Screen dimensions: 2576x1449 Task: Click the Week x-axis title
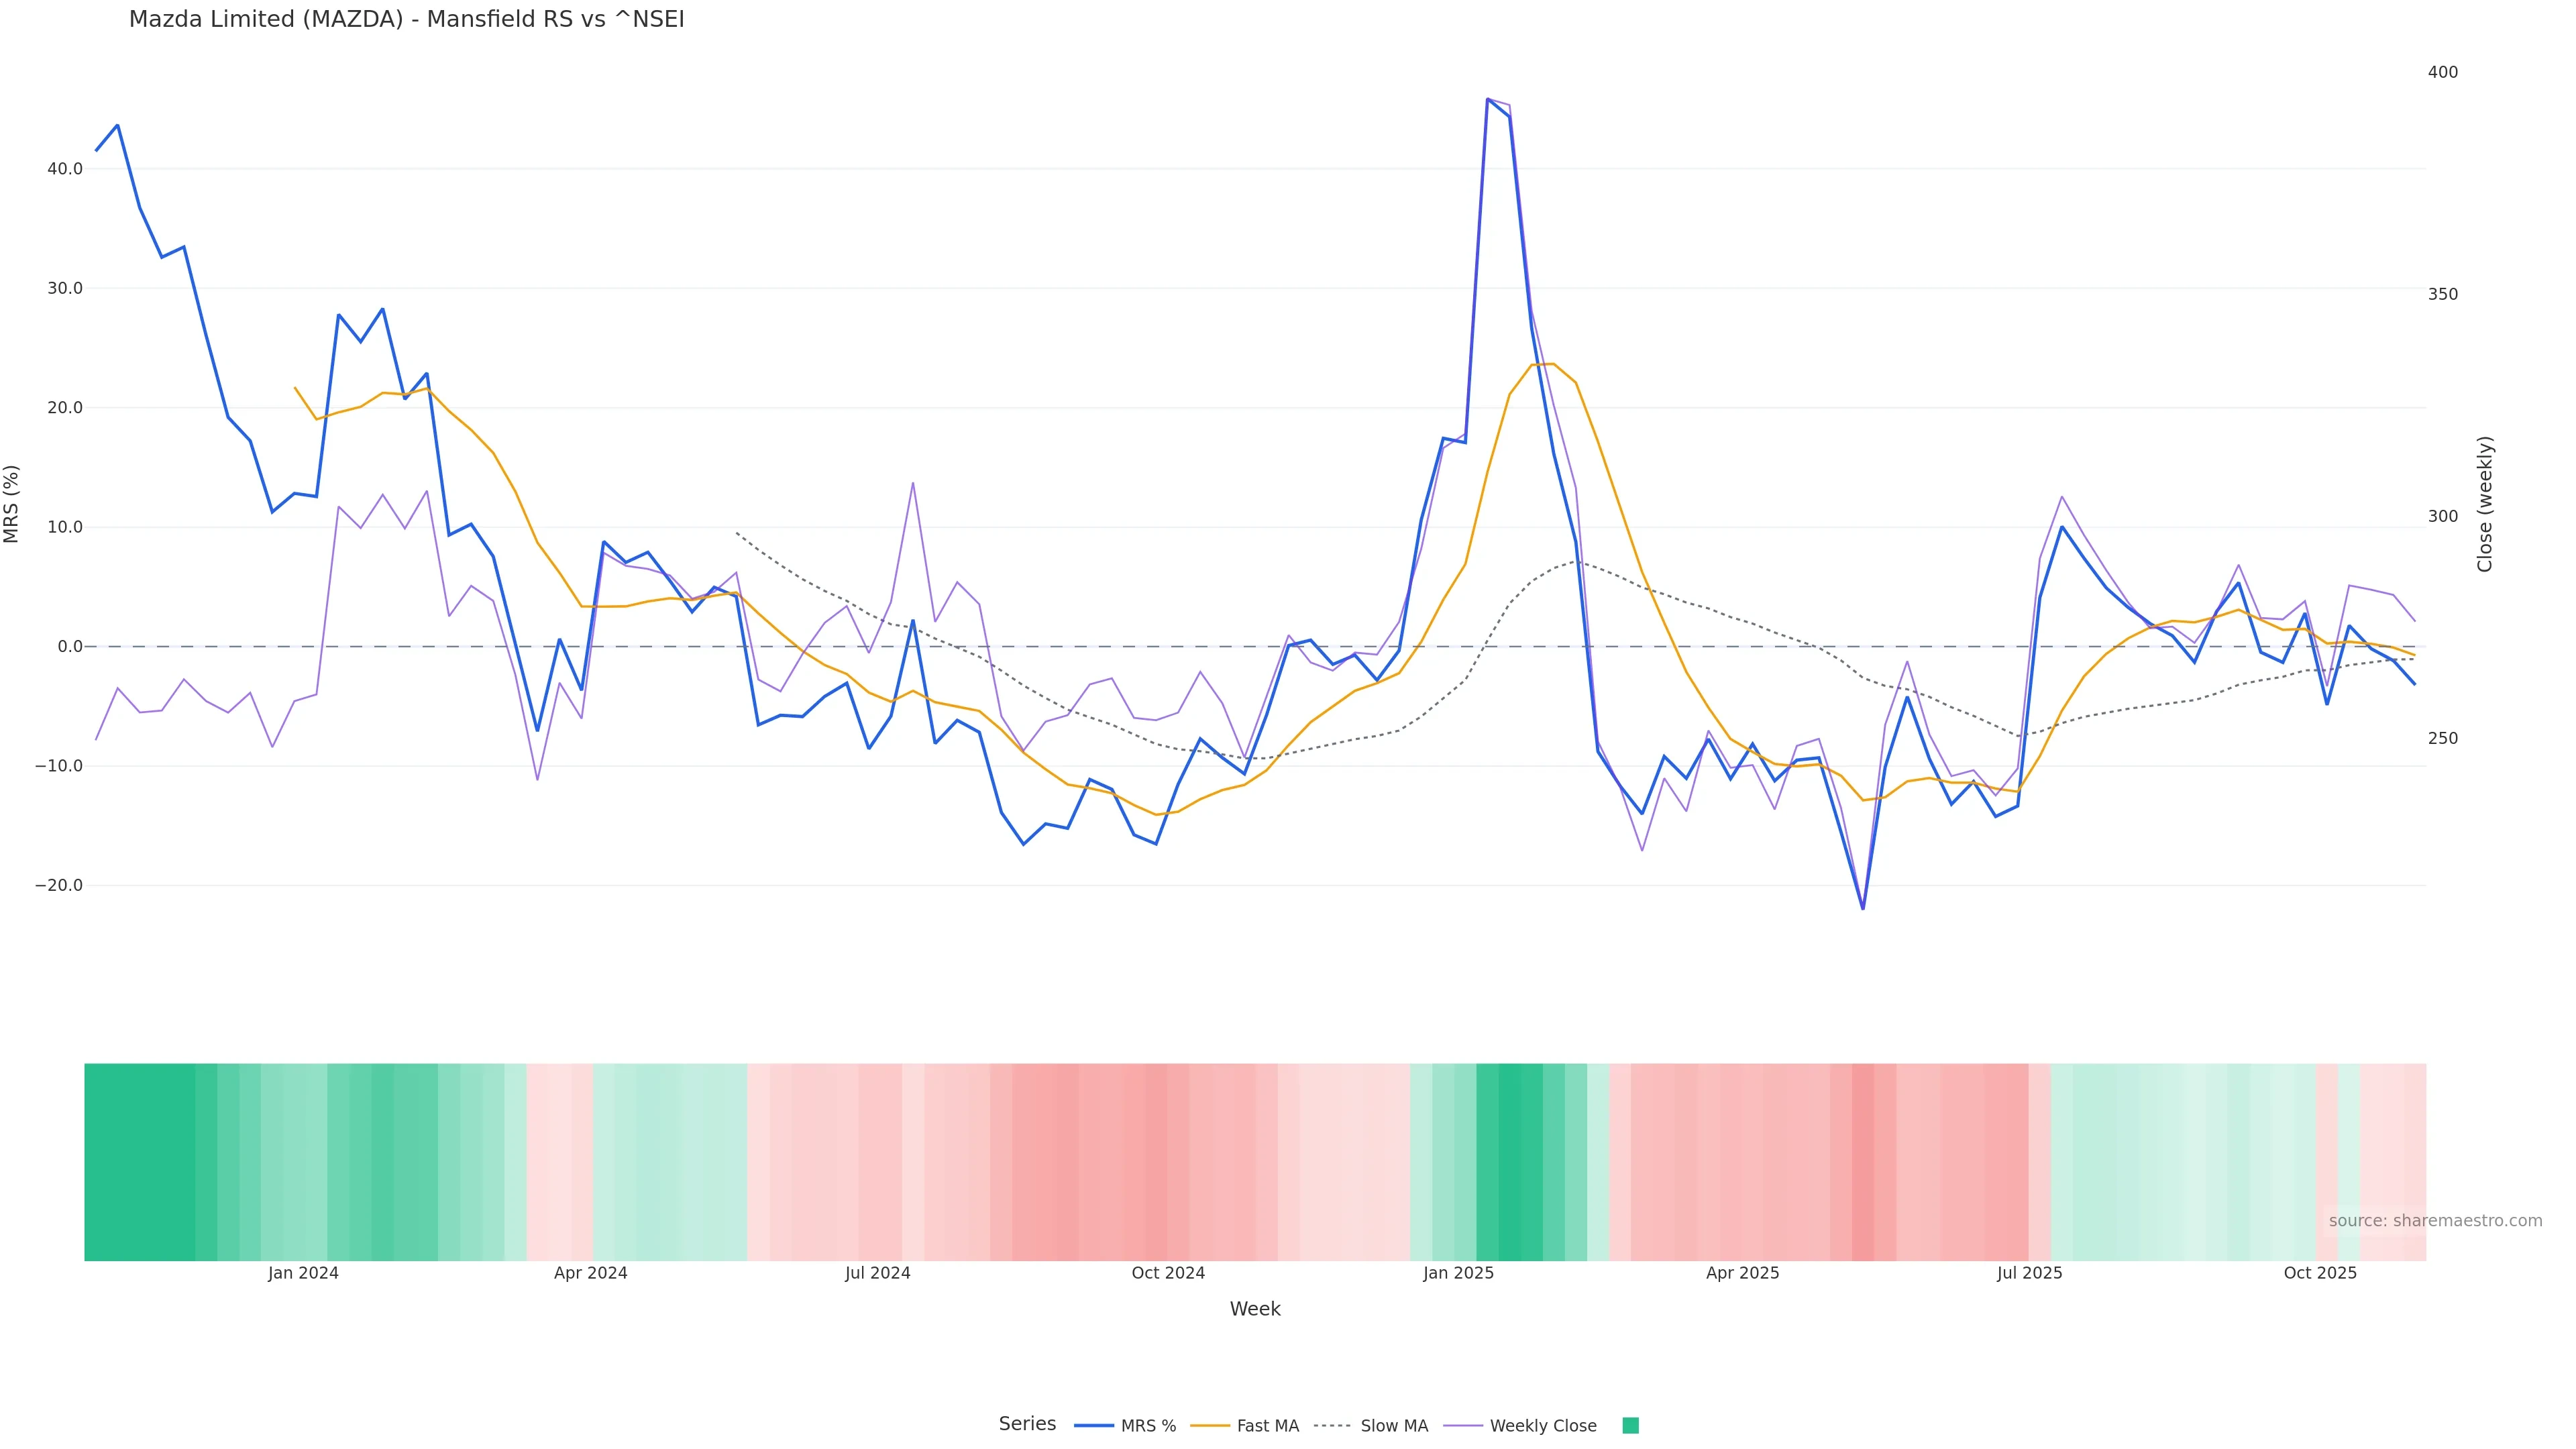pyautogui.click(x=1255, y=1309)
